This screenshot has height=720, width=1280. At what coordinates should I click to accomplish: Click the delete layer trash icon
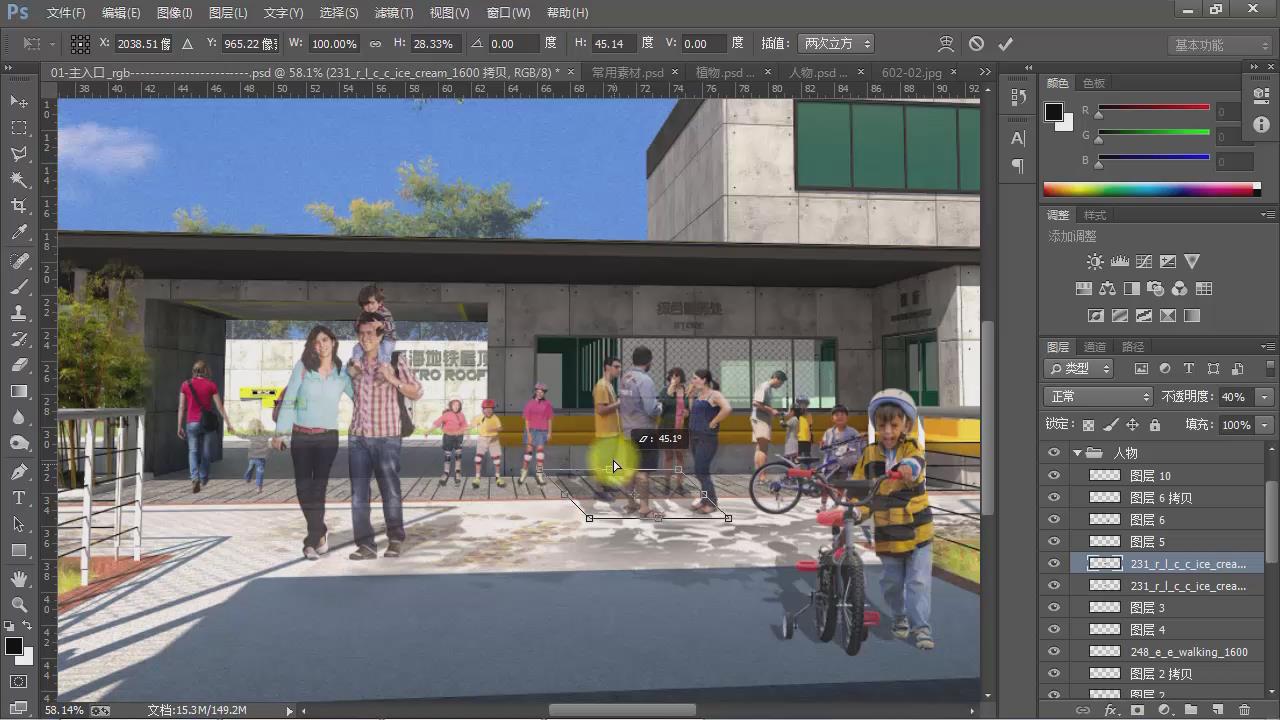point(1244,710)
